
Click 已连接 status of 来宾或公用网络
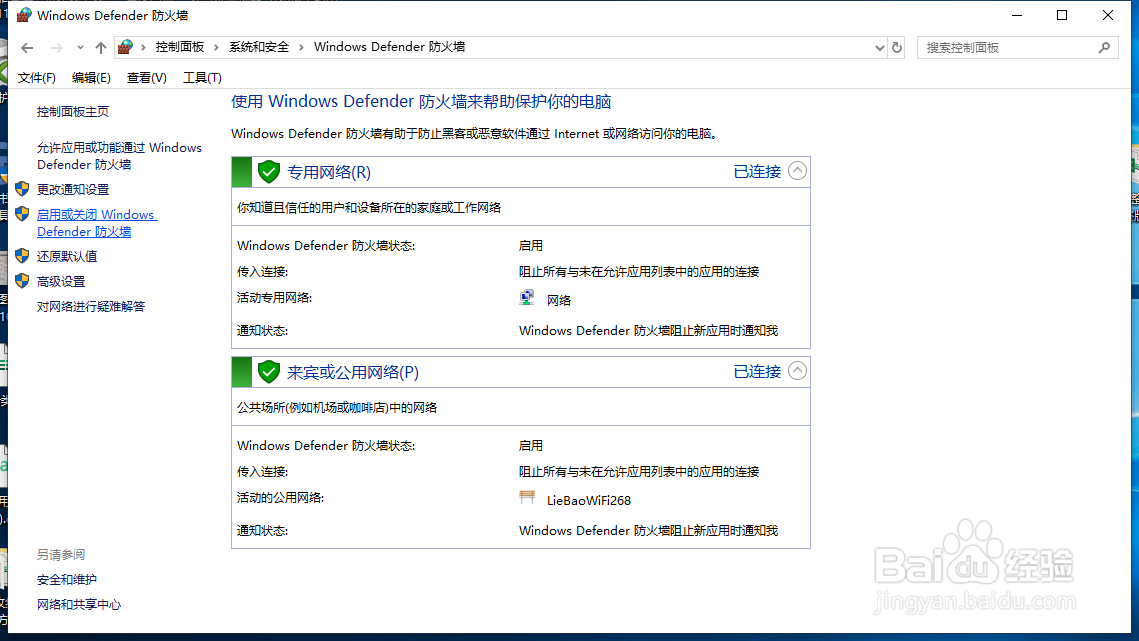point(757,371)
